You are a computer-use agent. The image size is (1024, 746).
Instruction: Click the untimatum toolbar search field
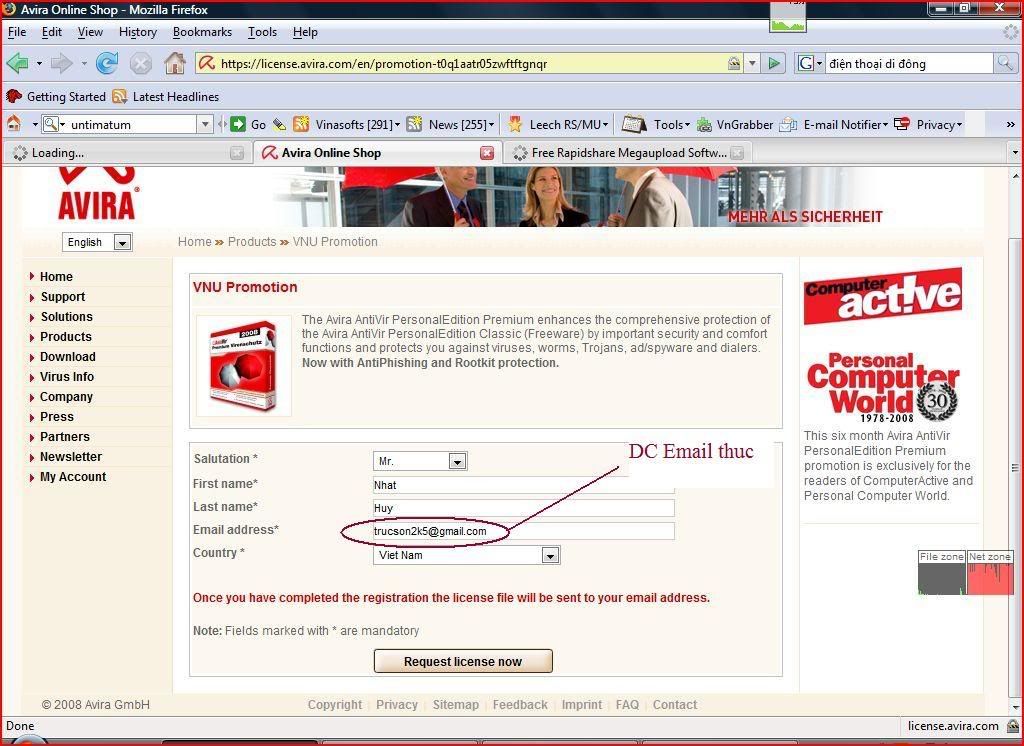click(132, 124)
